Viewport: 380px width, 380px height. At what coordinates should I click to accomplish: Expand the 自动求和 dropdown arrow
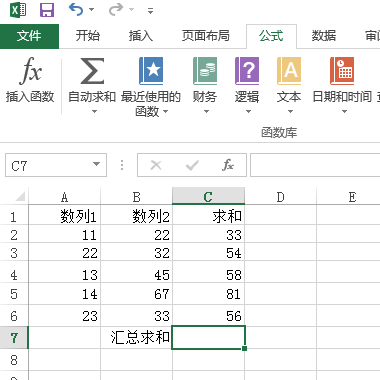tap(94, 111)
